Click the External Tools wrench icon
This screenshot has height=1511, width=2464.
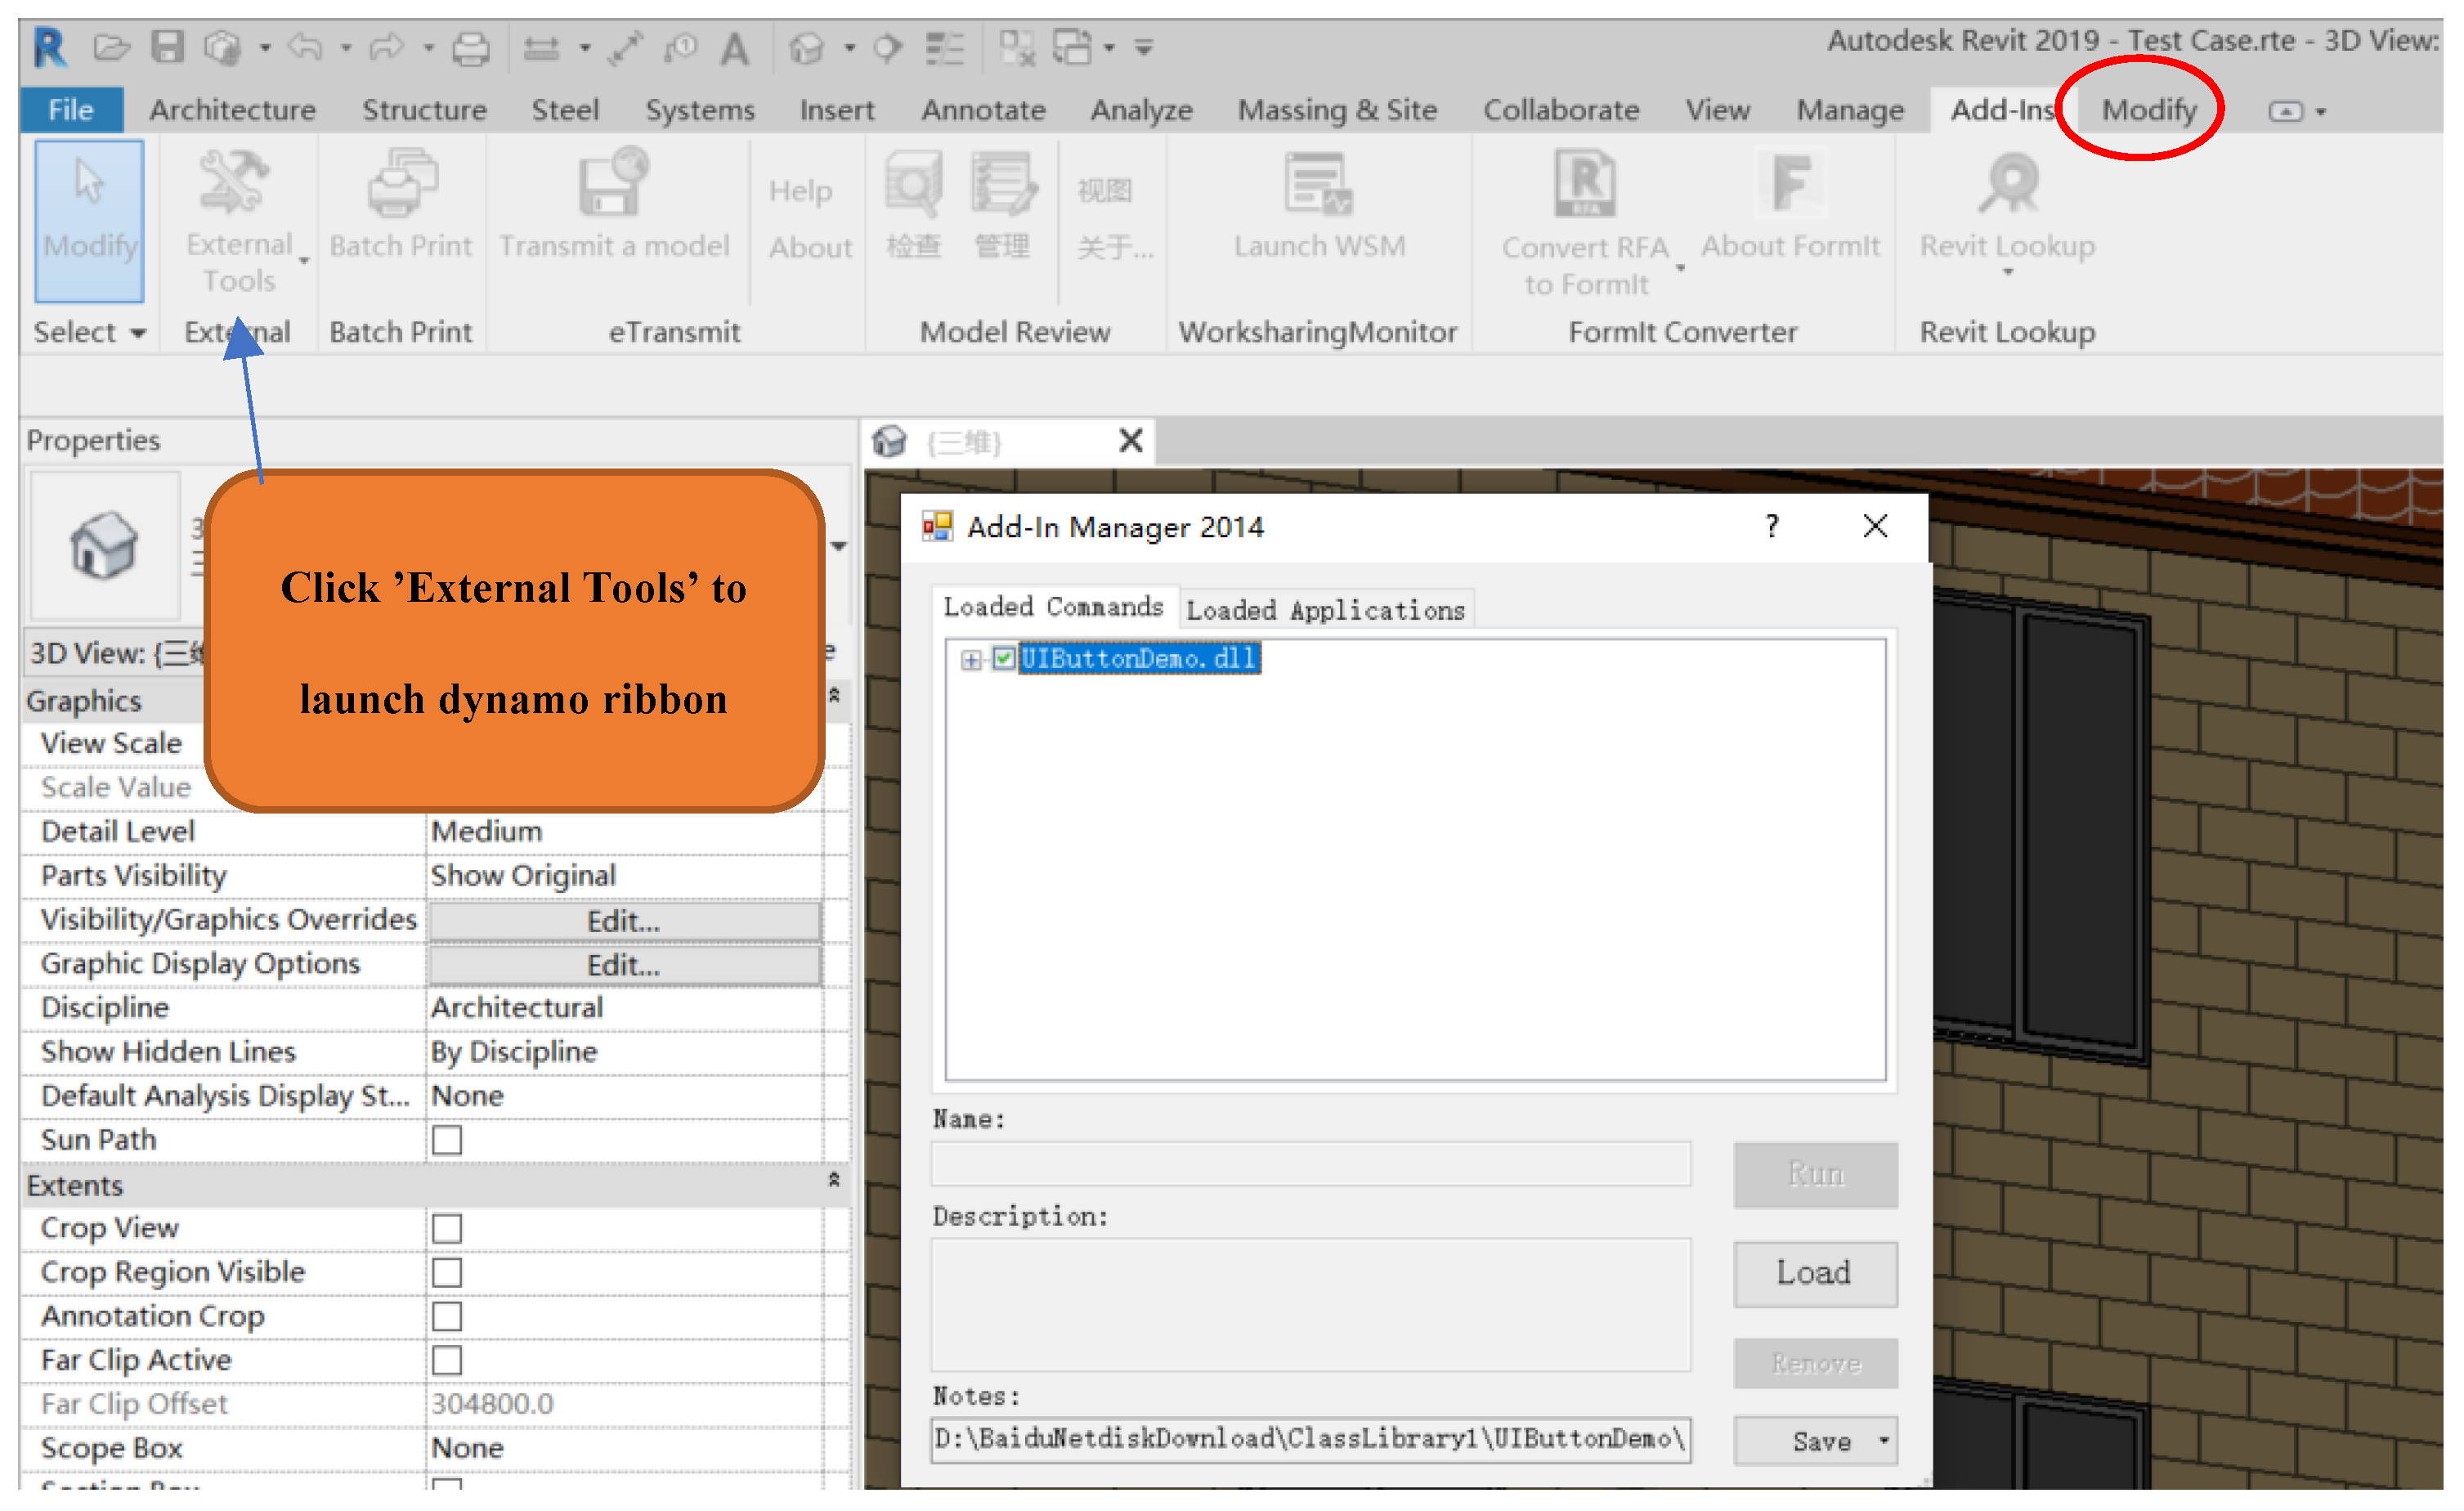click(x=233, y=181)
